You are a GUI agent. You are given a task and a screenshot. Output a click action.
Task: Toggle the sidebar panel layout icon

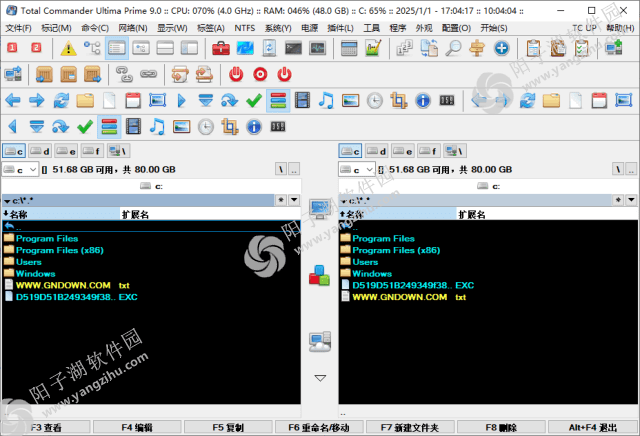[189, 48]
